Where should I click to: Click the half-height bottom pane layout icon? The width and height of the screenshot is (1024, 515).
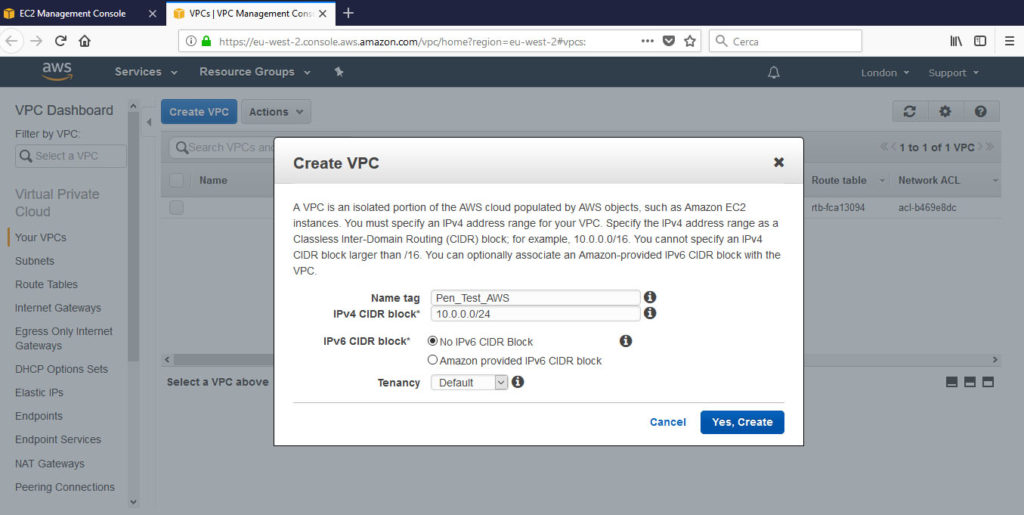click(970, 382)
